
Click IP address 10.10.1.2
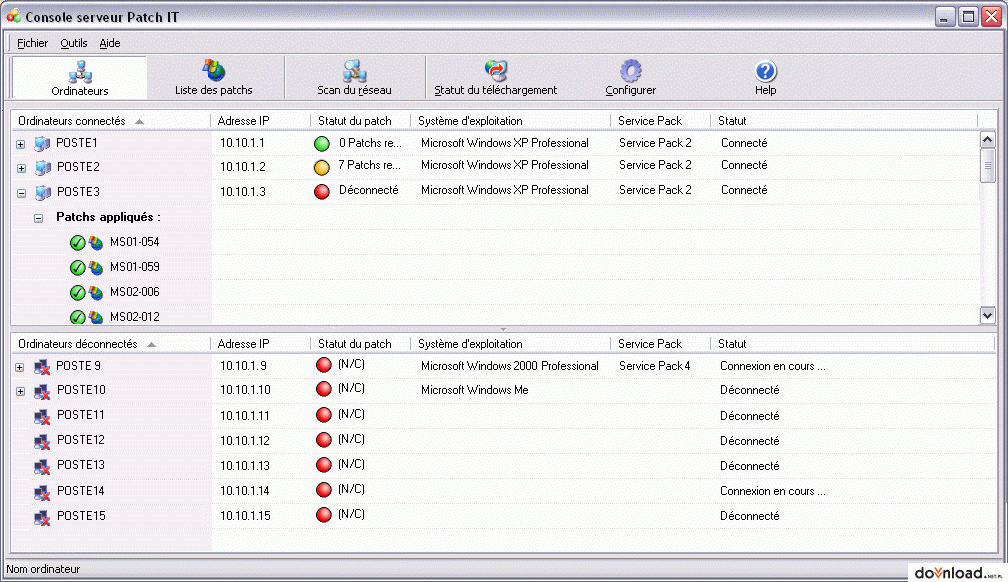pos(242,167)
